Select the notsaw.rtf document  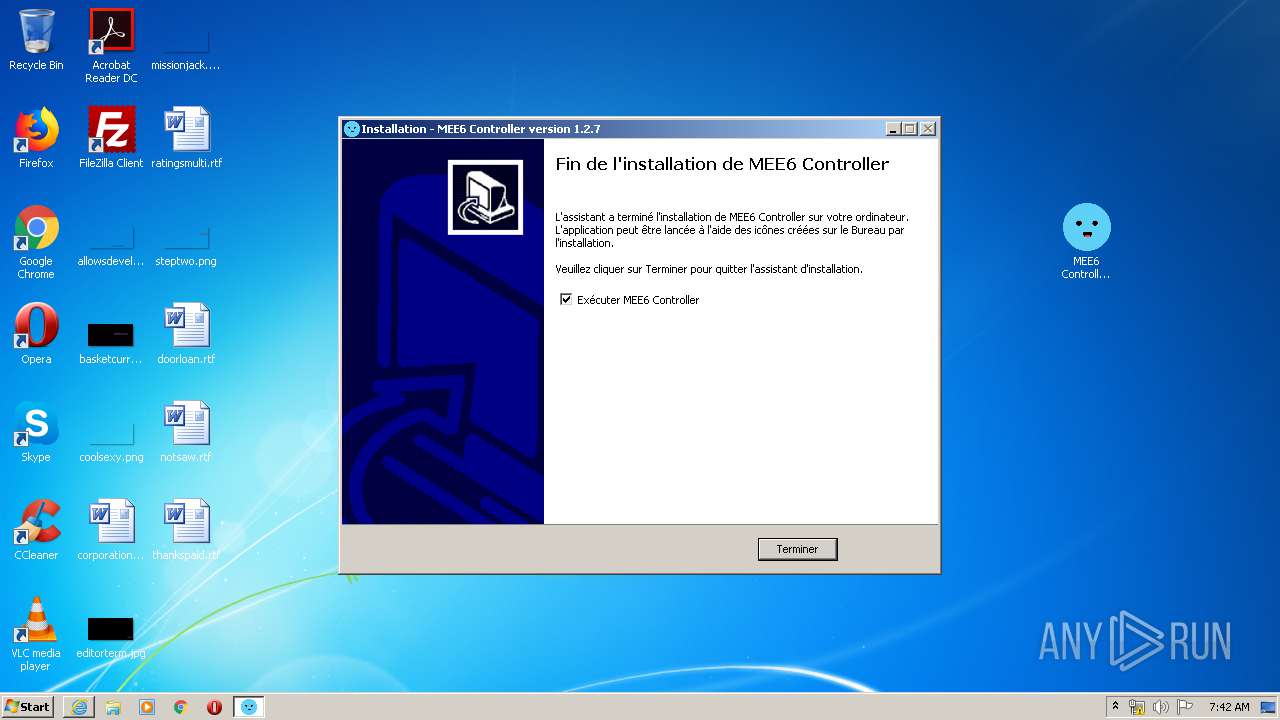pos(186,432)
